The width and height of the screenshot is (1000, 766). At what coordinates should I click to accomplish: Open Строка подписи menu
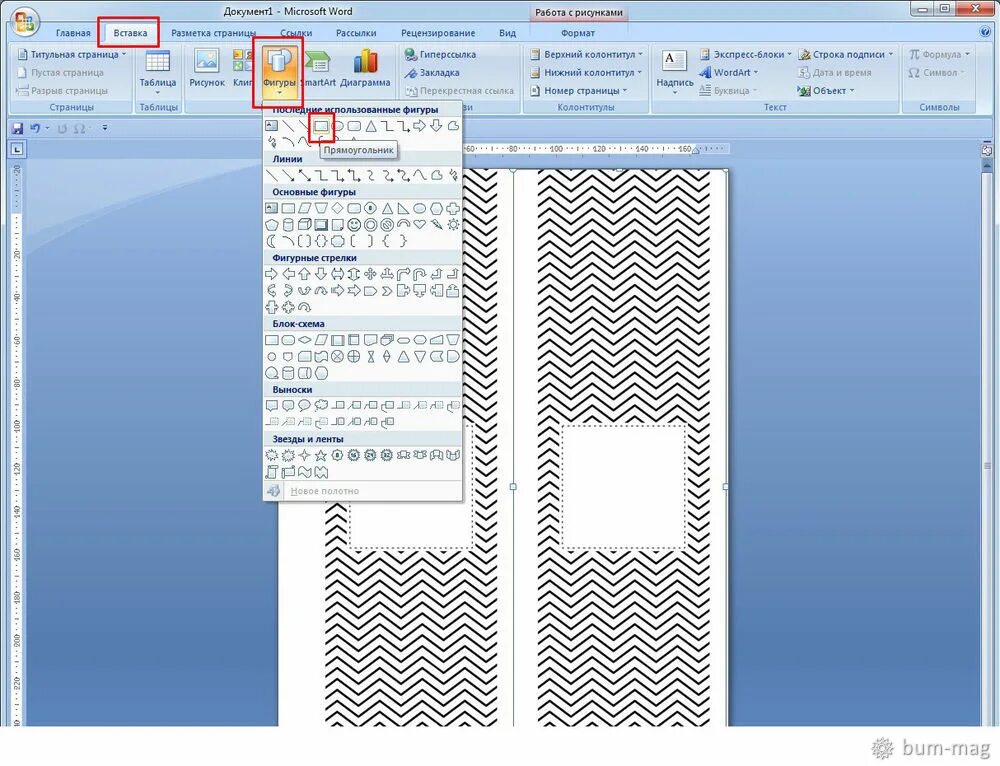[x=846, y=54]
